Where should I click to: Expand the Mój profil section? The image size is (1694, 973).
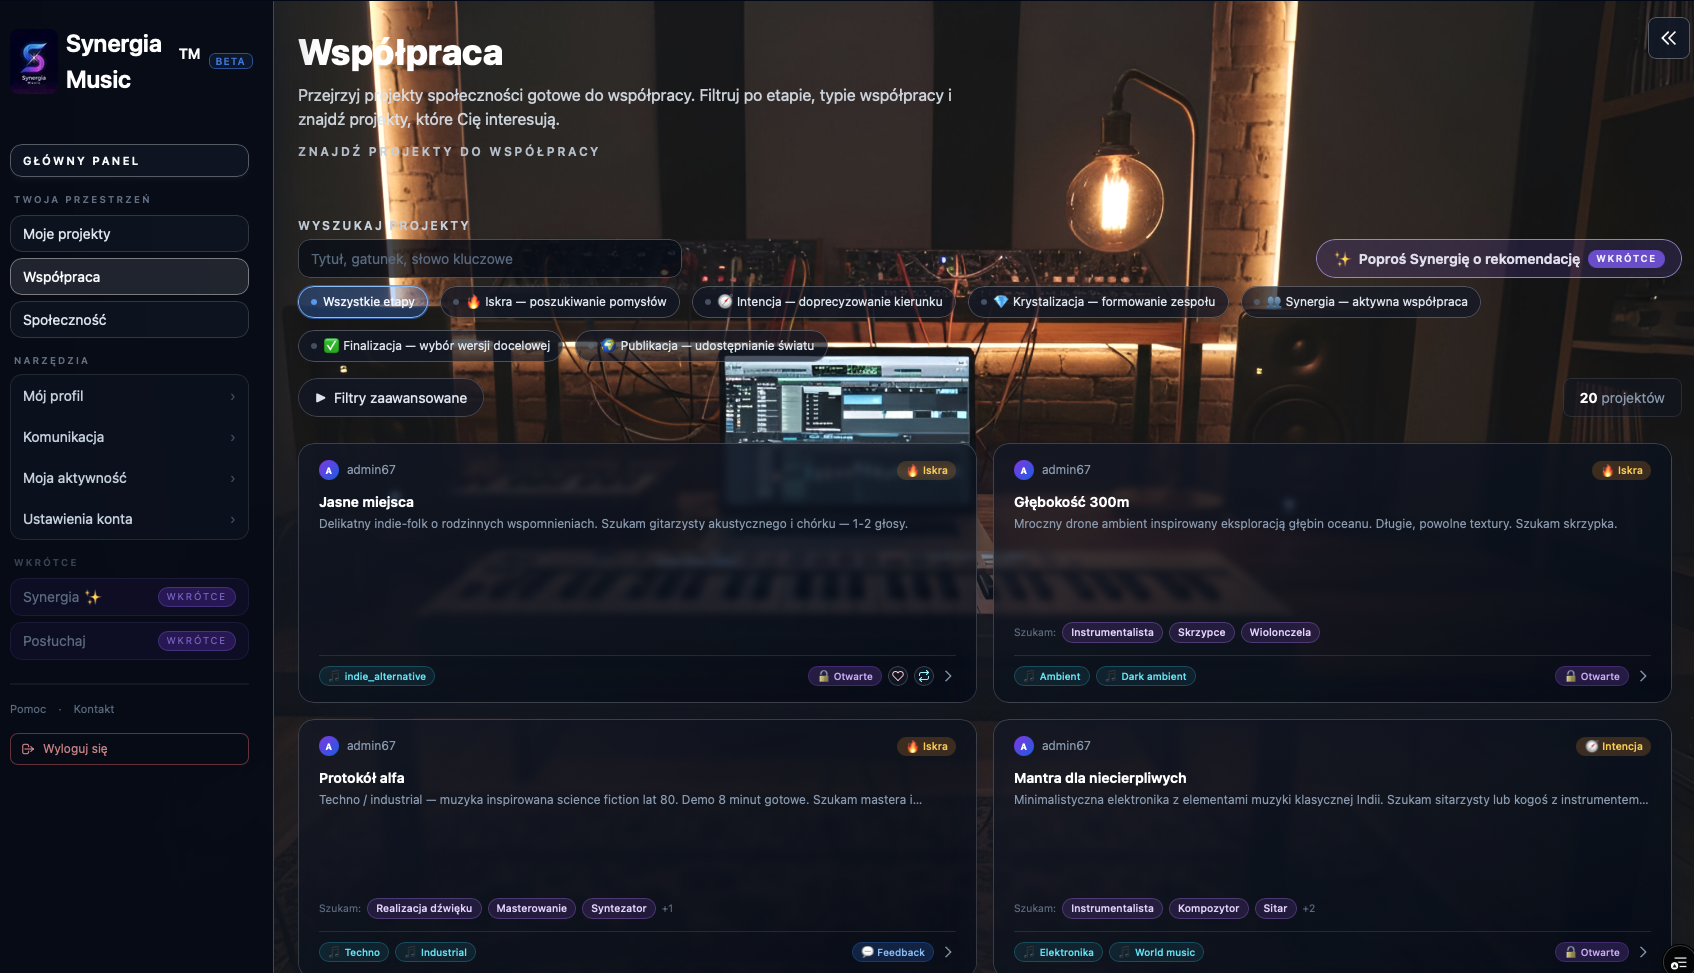(129, 396)
